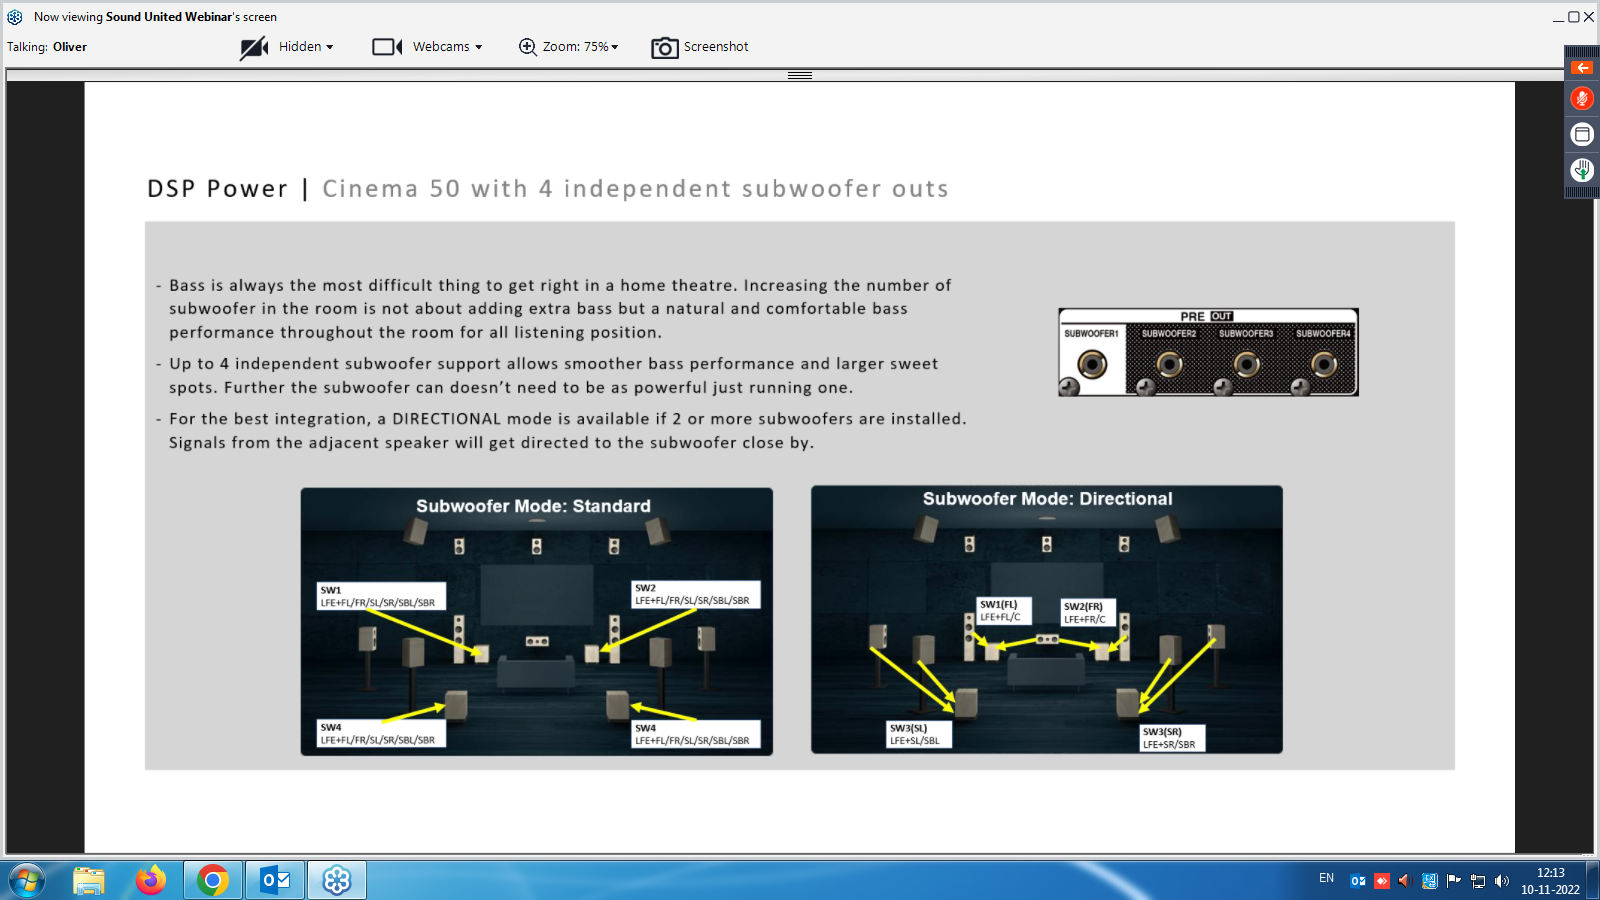Open Google Chrome from the taskbar
The height and width of the screenshot is (900, 1600).
pyautogui.click(x=212, y=881)
